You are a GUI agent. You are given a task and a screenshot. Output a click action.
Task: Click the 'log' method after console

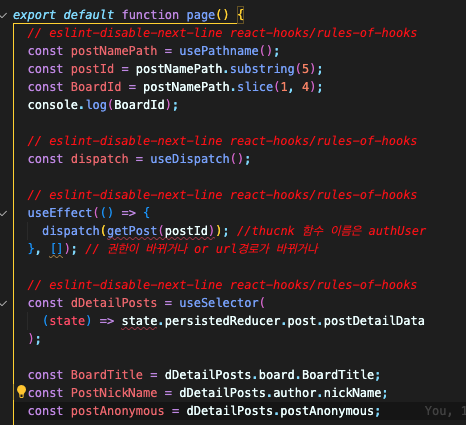[x=96, y=105]
